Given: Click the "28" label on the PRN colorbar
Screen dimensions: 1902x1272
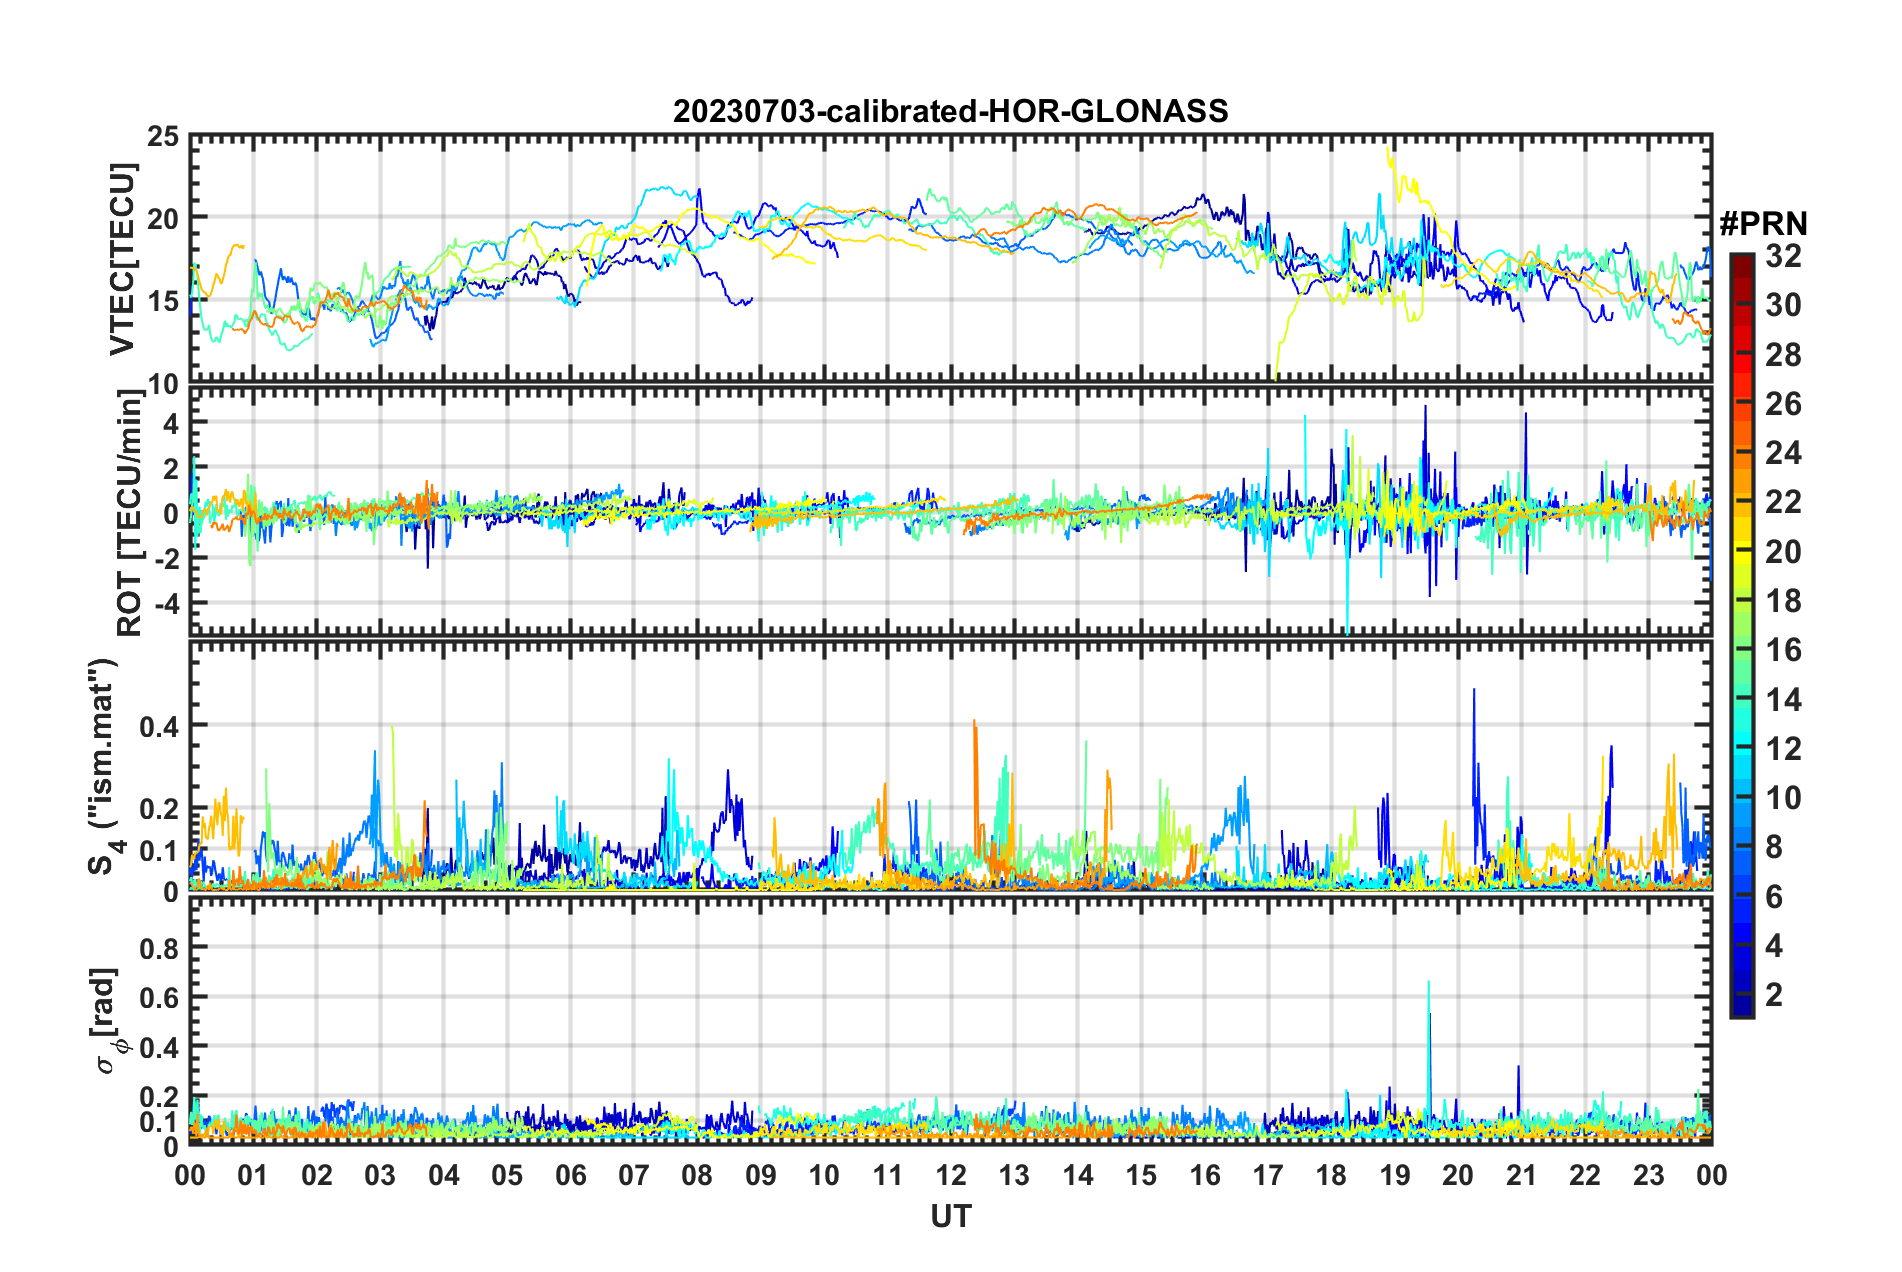Looking at the screenshot, I should 1783,355.
